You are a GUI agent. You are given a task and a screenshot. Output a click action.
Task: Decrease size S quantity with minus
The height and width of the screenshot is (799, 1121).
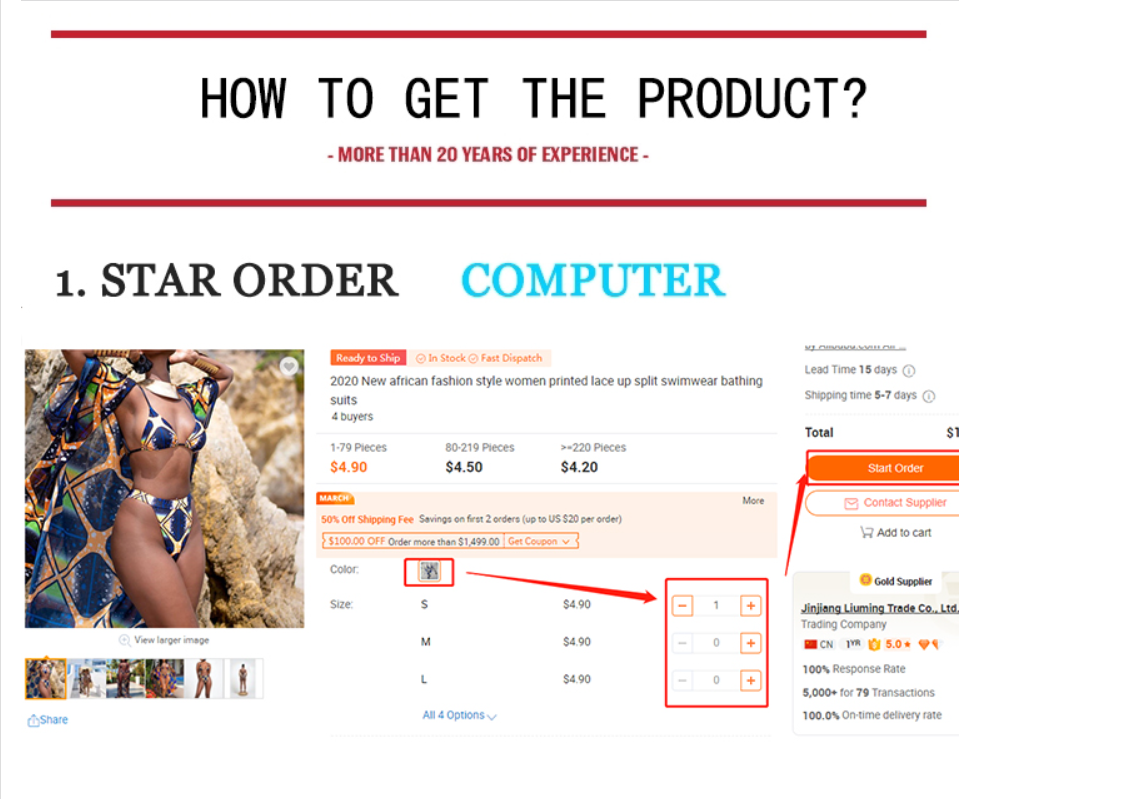(x=683, y=606)
